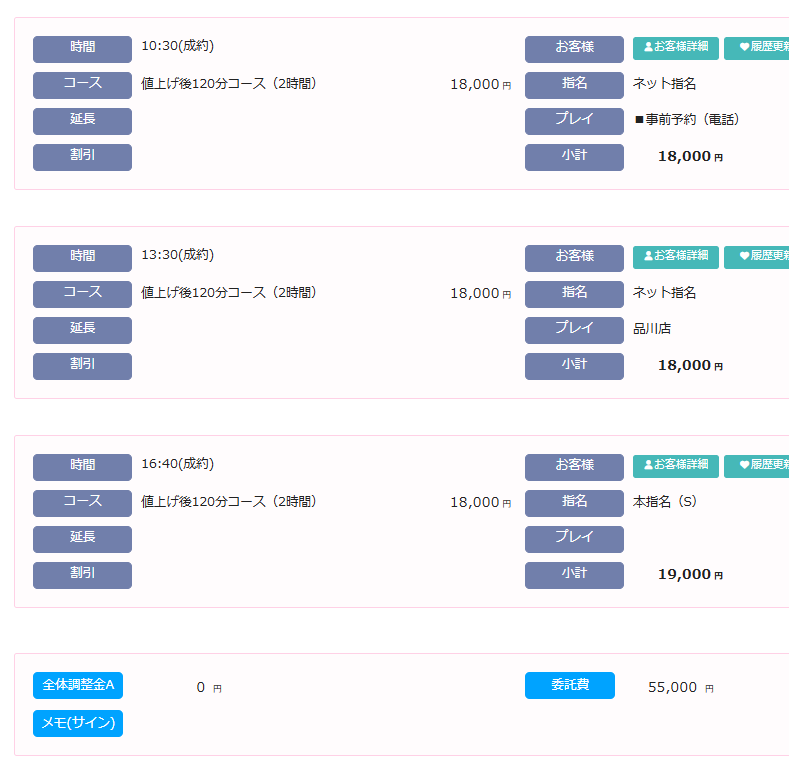Open お客様詳細 for the 16:40 booking
This screenshot has width=789, height=758.
(x=675, y=465)
